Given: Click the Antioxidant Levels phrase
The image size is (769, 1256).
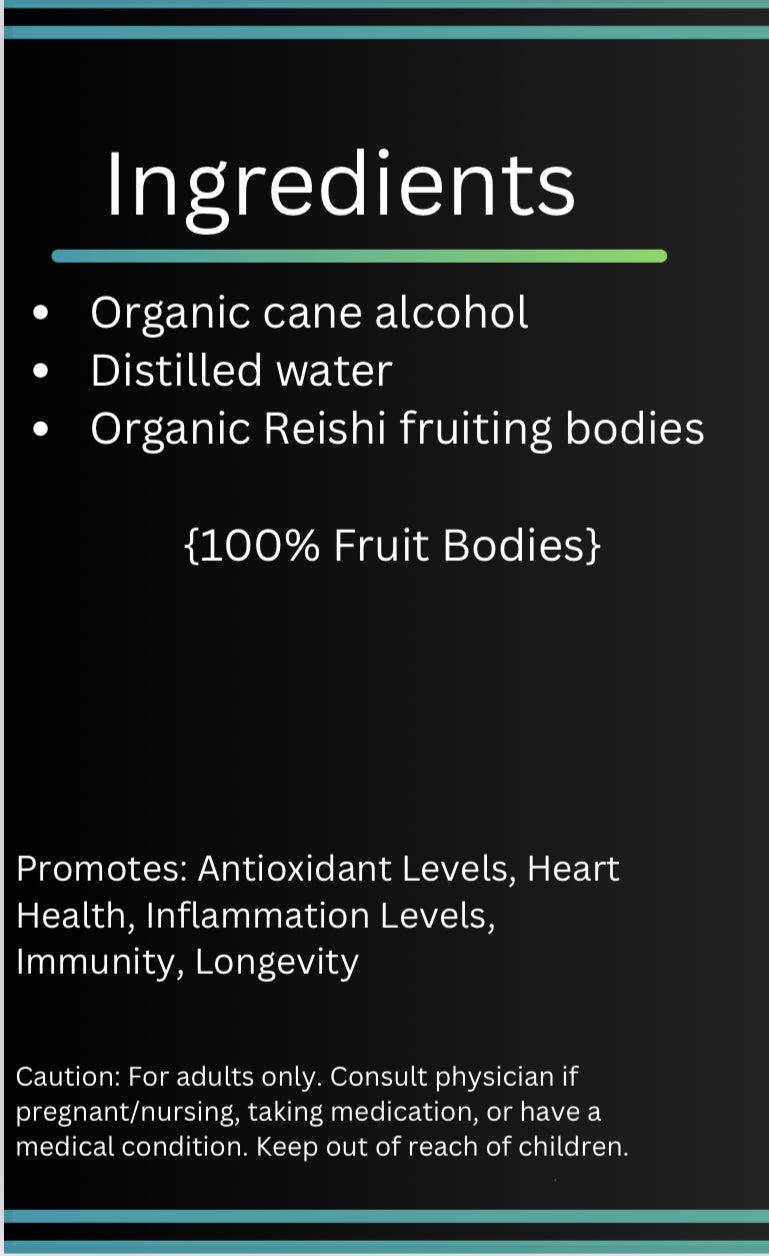Looking at the screenshot, I should 356,868.
